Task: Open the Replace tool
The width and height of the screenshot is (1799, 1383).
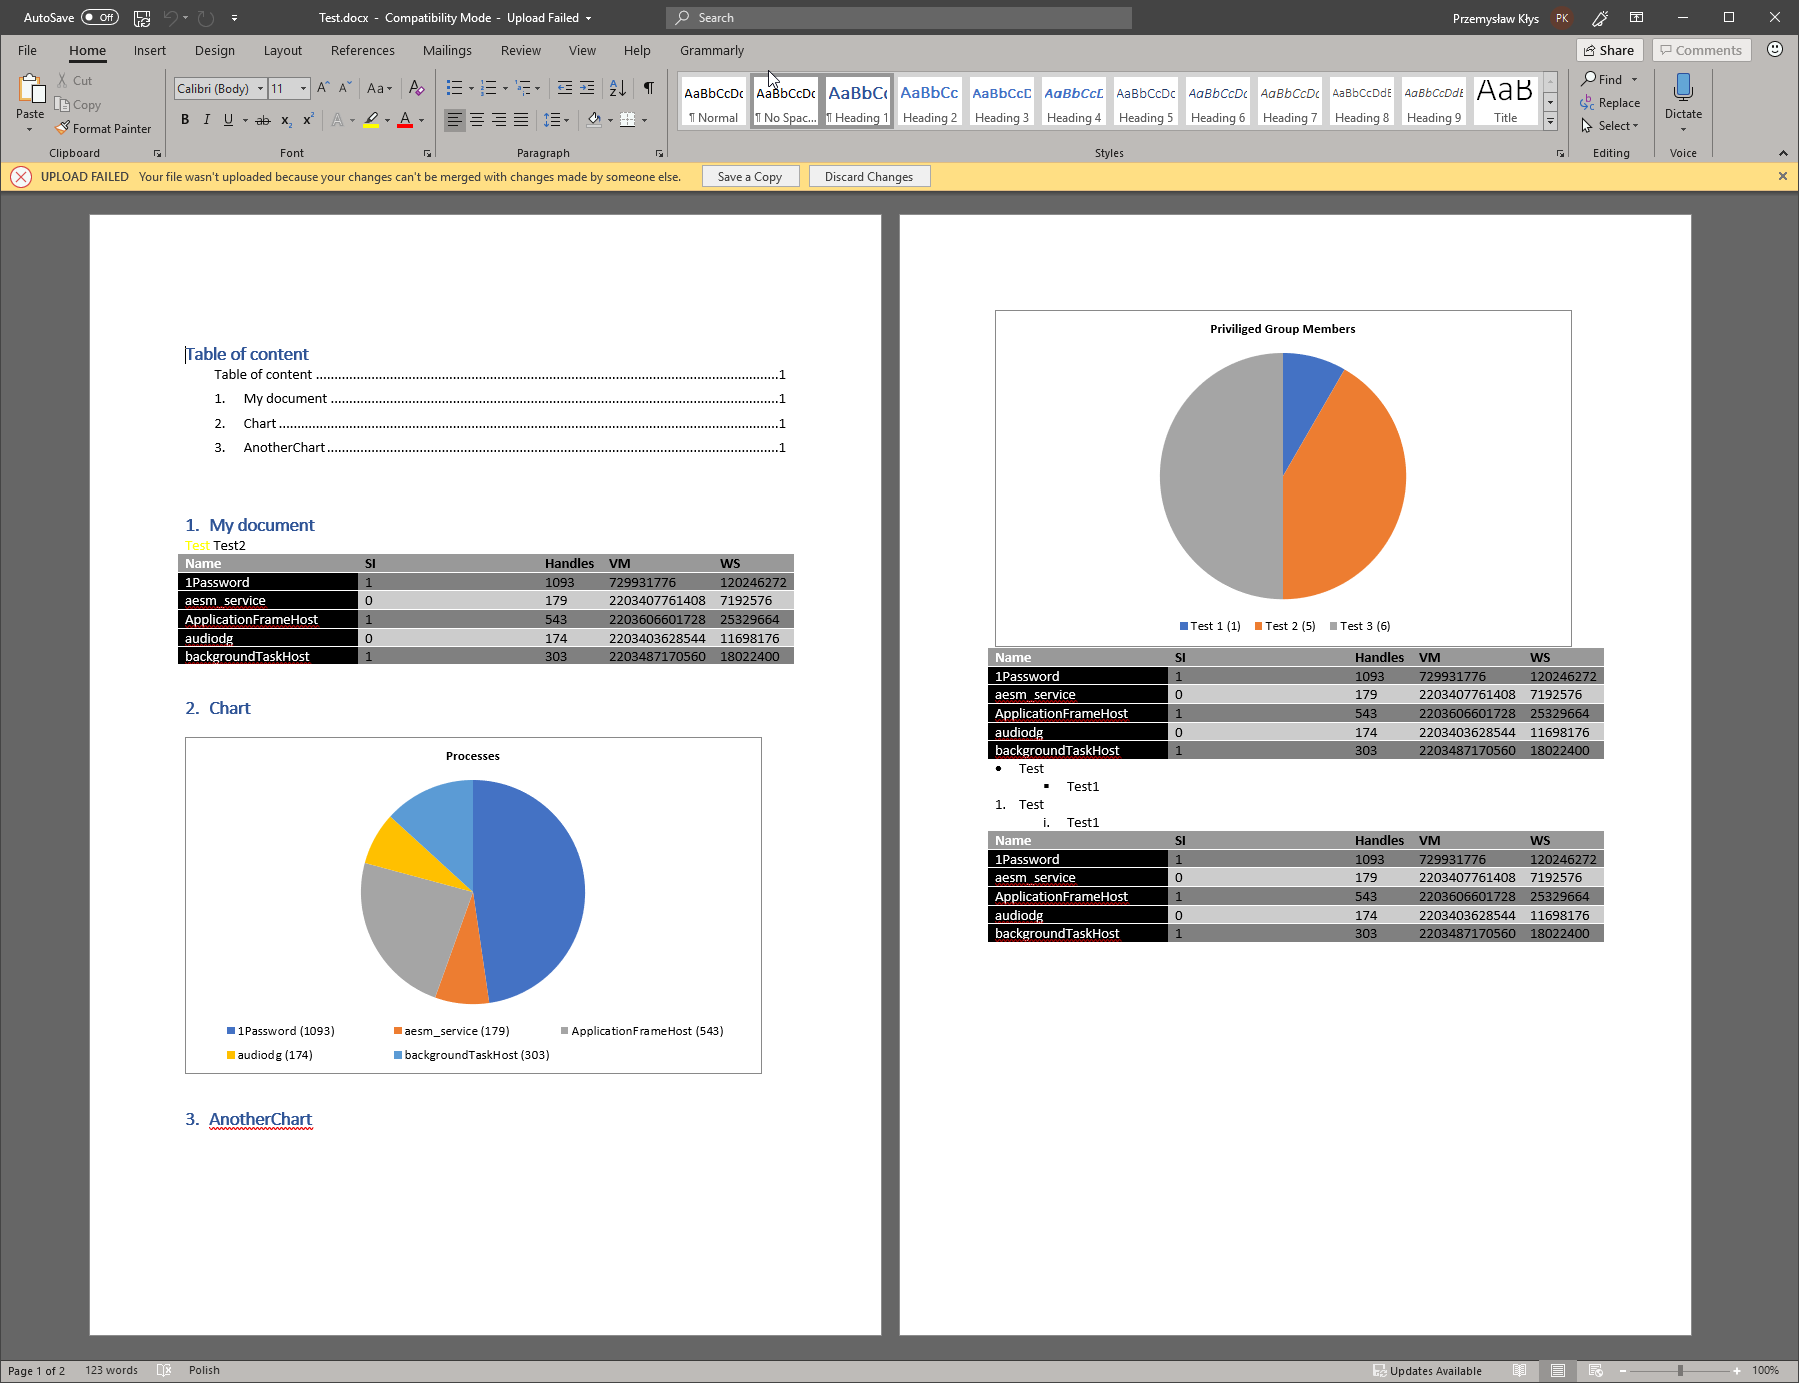Action: (1611, 102)
